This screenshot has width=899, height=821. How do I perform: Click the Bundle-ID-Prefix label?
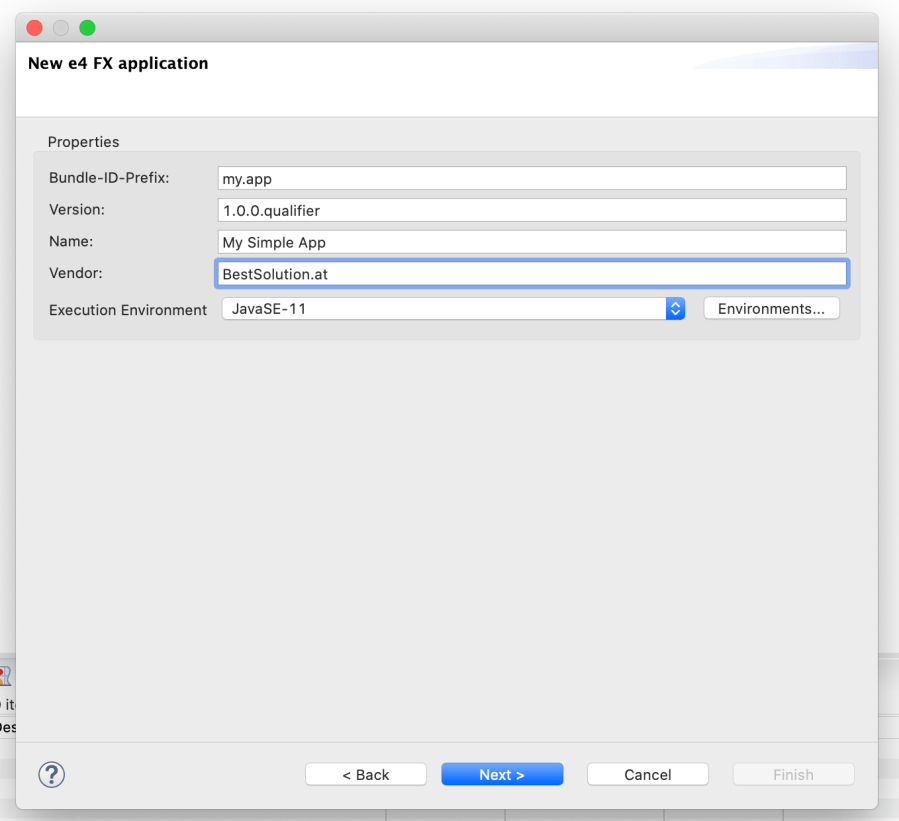click(109, 178)
